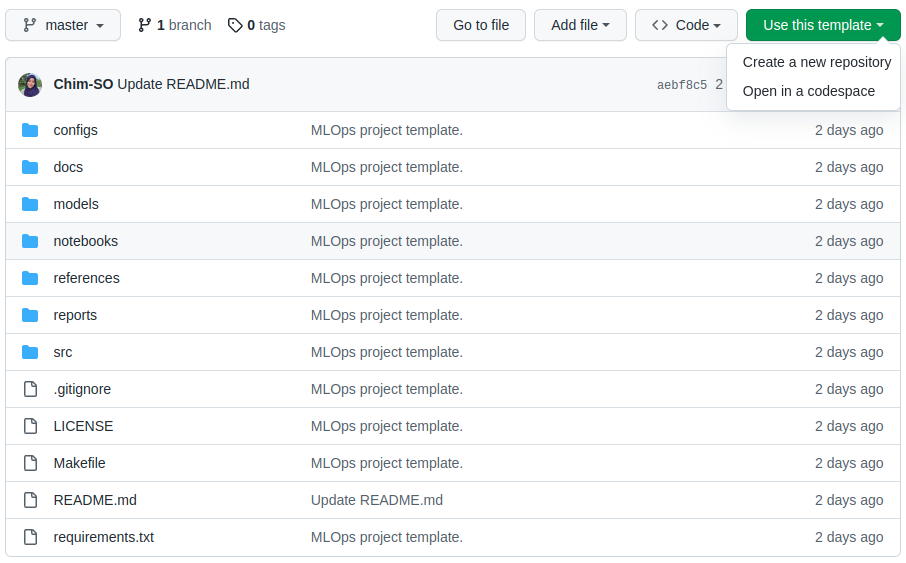Collapse the Use this template dropdown

823,25
